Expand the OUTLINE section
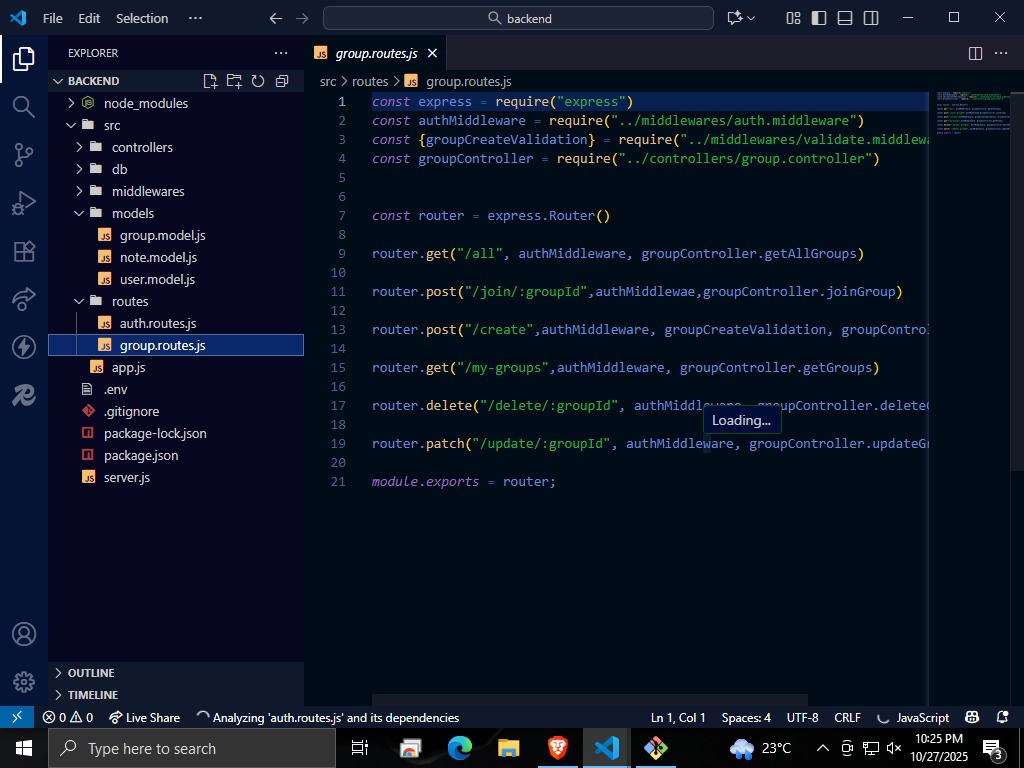Image resolution: width=1024 pixels, height=768 pixels. click(90, 672)
